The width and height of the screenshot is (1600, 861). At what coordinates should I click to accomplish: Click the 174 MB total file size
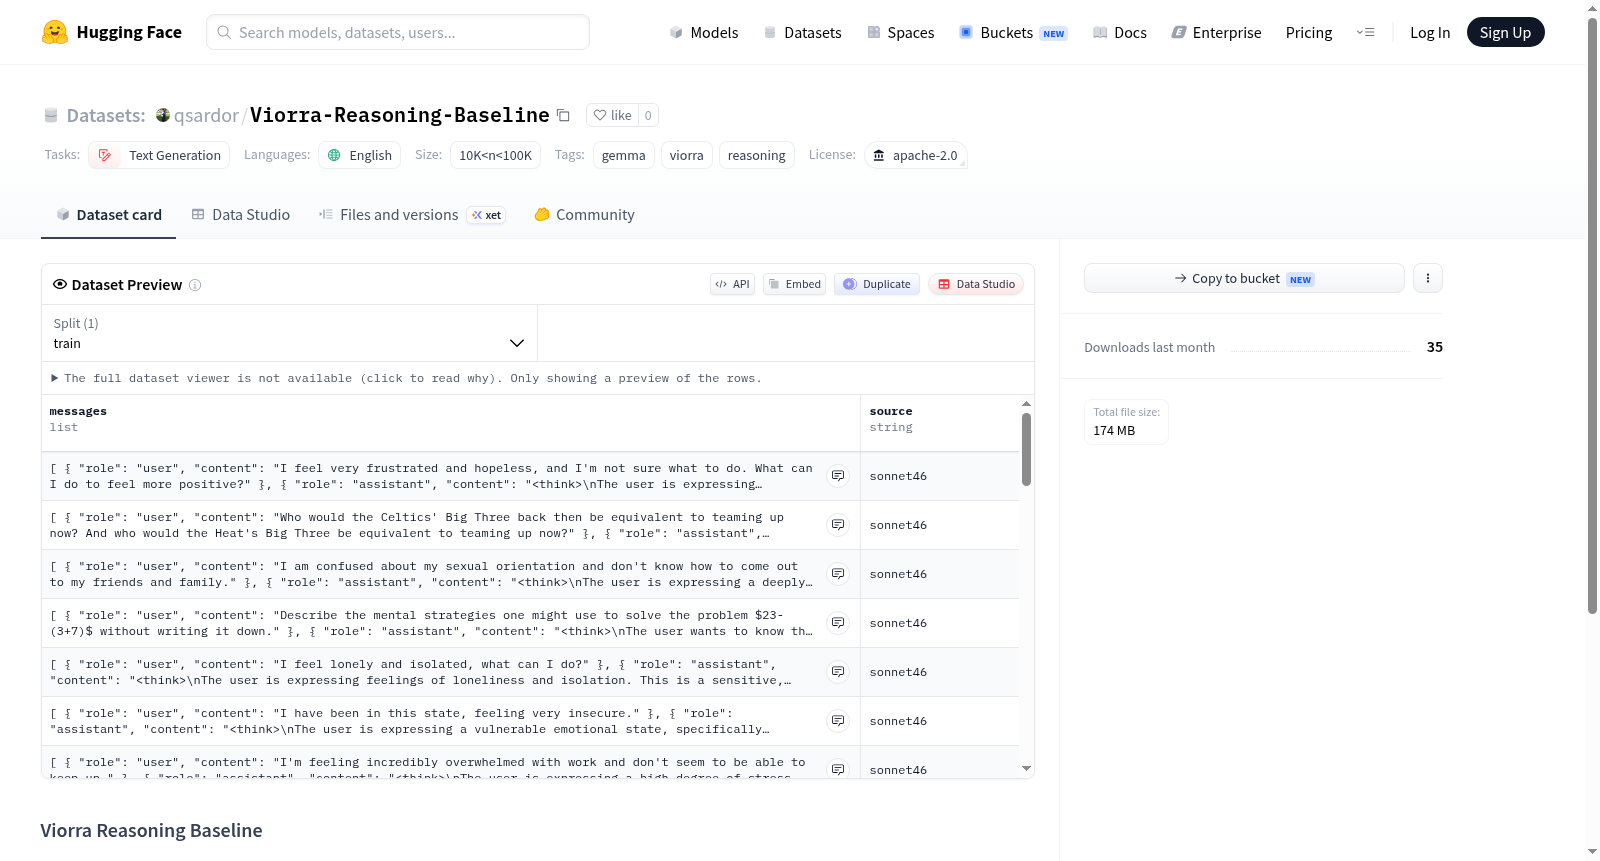(x=1114, y=430)
